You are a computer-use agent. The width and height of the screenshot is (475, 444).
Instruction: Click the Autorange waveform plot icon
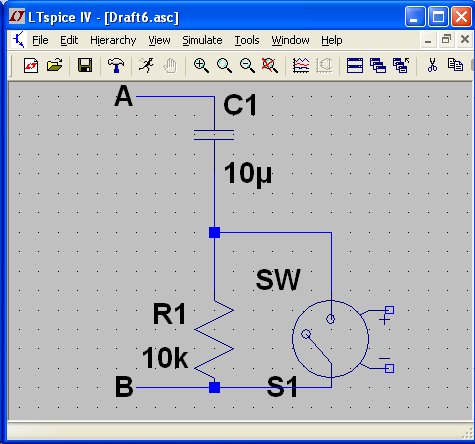[301, 65]
